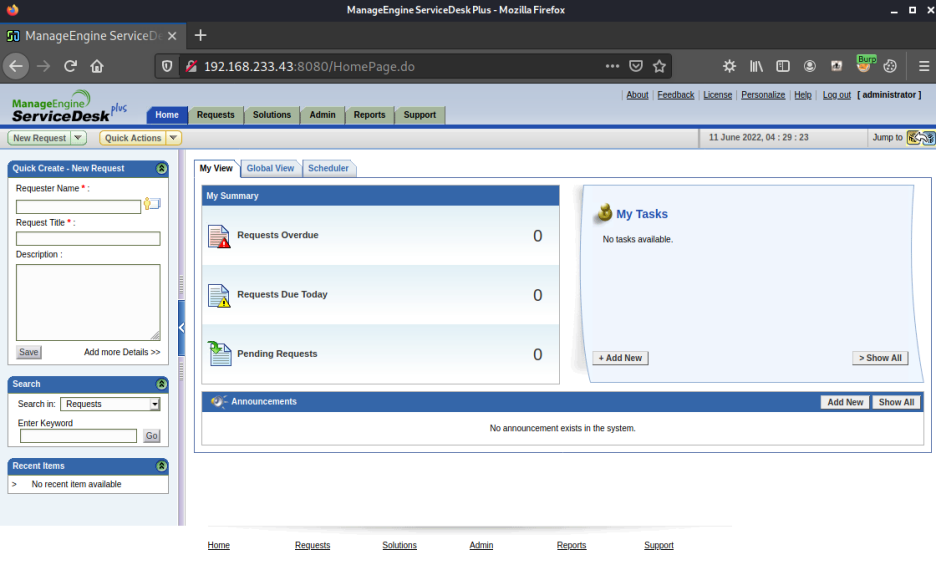Viewport: 936px width, 565px height.
Task: Click > Show All in My Tasks
Action: coord(880,358)
